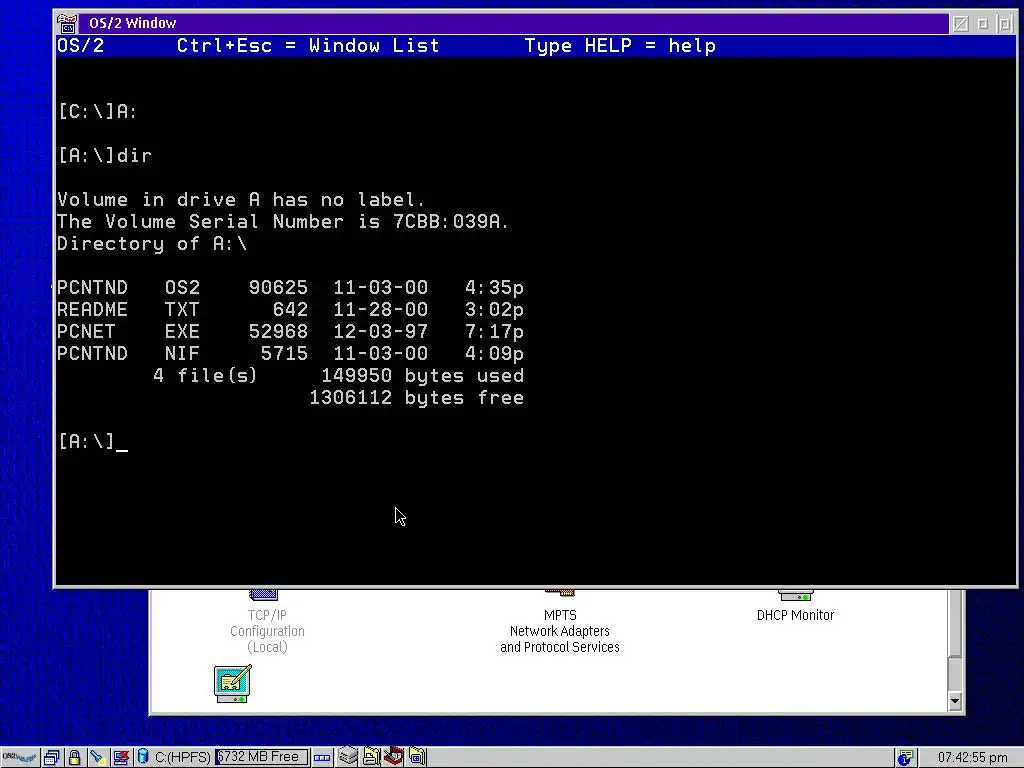Click the flashlight find objects icon

coord(97,758)
